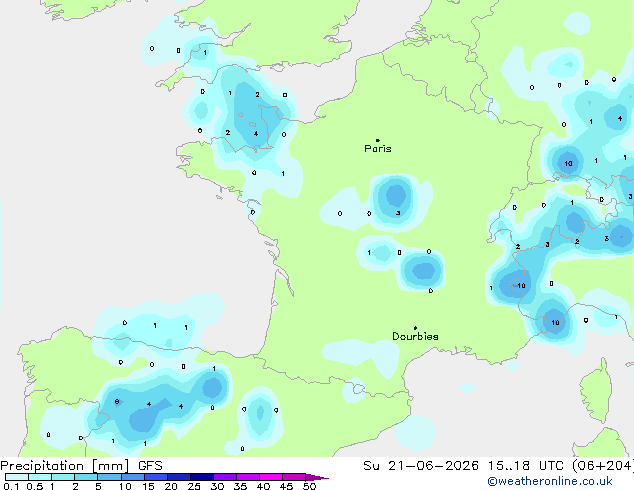Click the Dourbies location label
This screenshot has width=634, height=490.
tap(415, 336)
